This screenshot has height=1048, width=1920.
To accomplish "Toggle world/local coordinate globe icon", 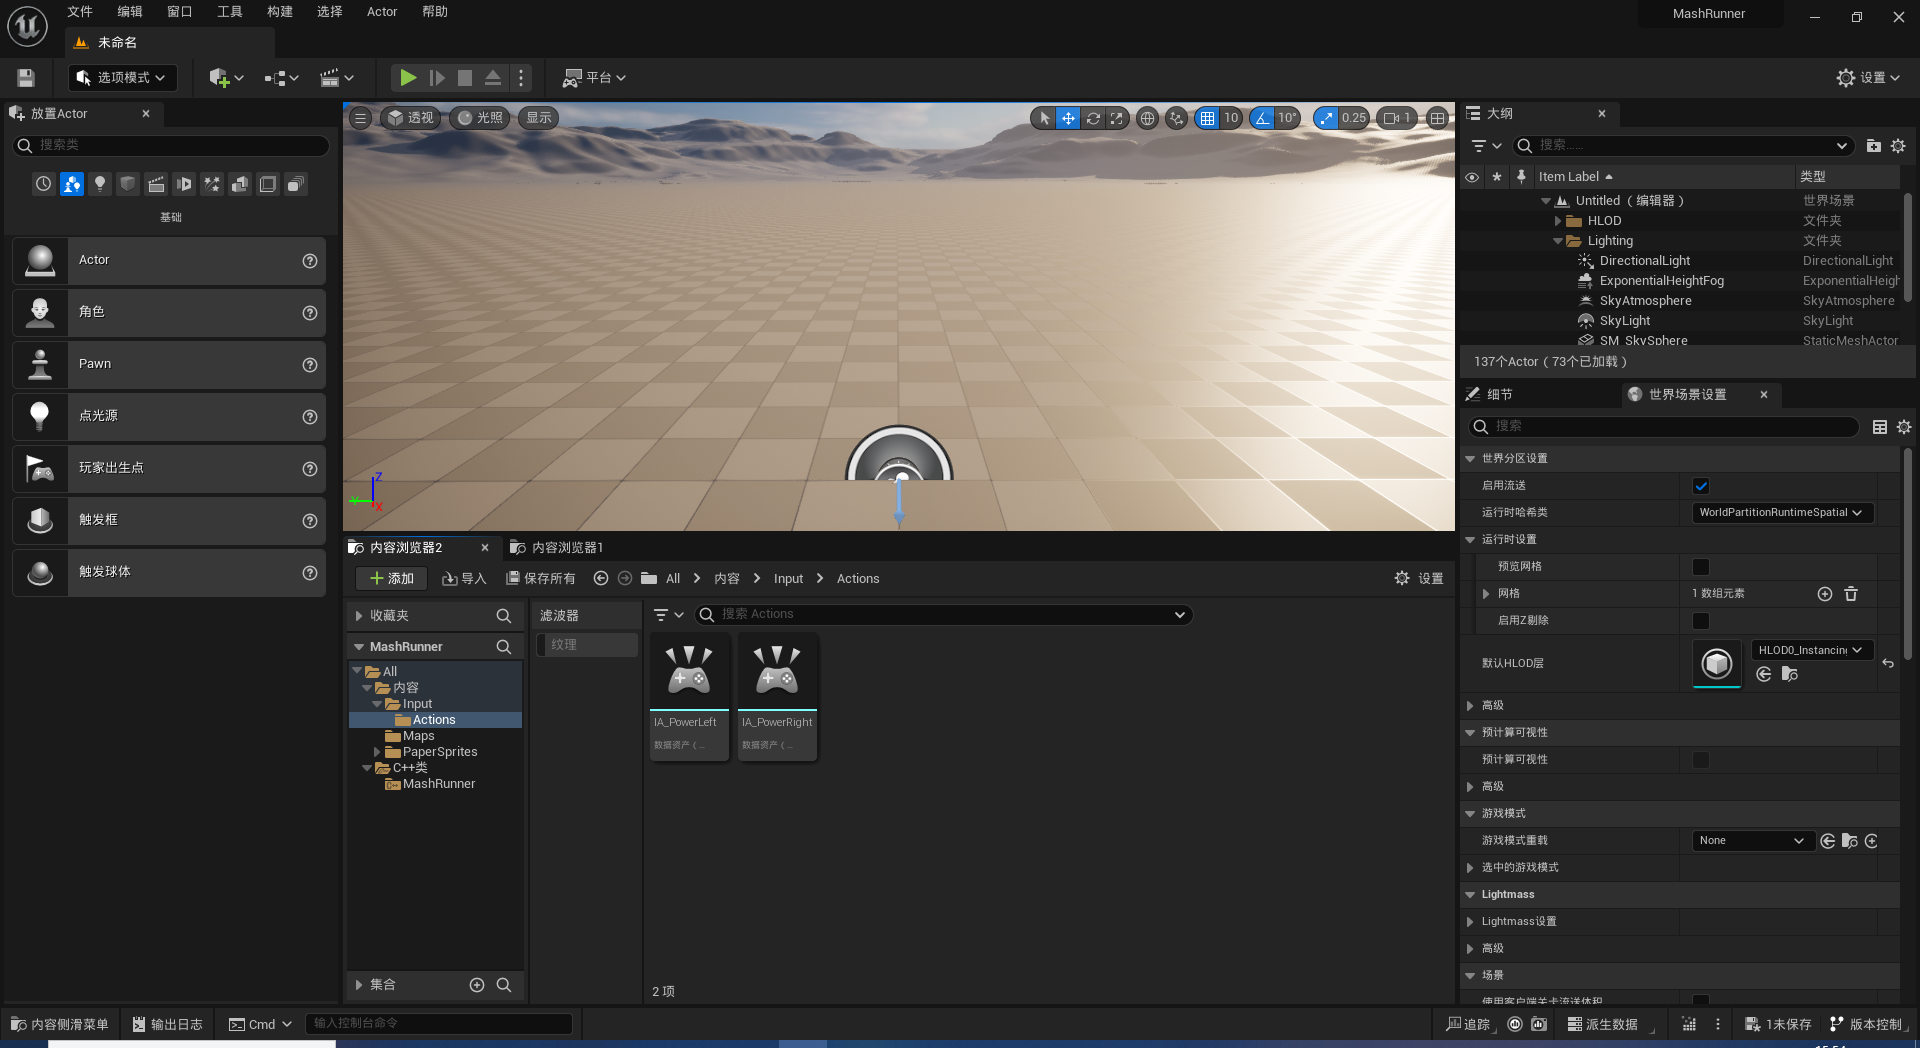I will [x=1148, y=118].
